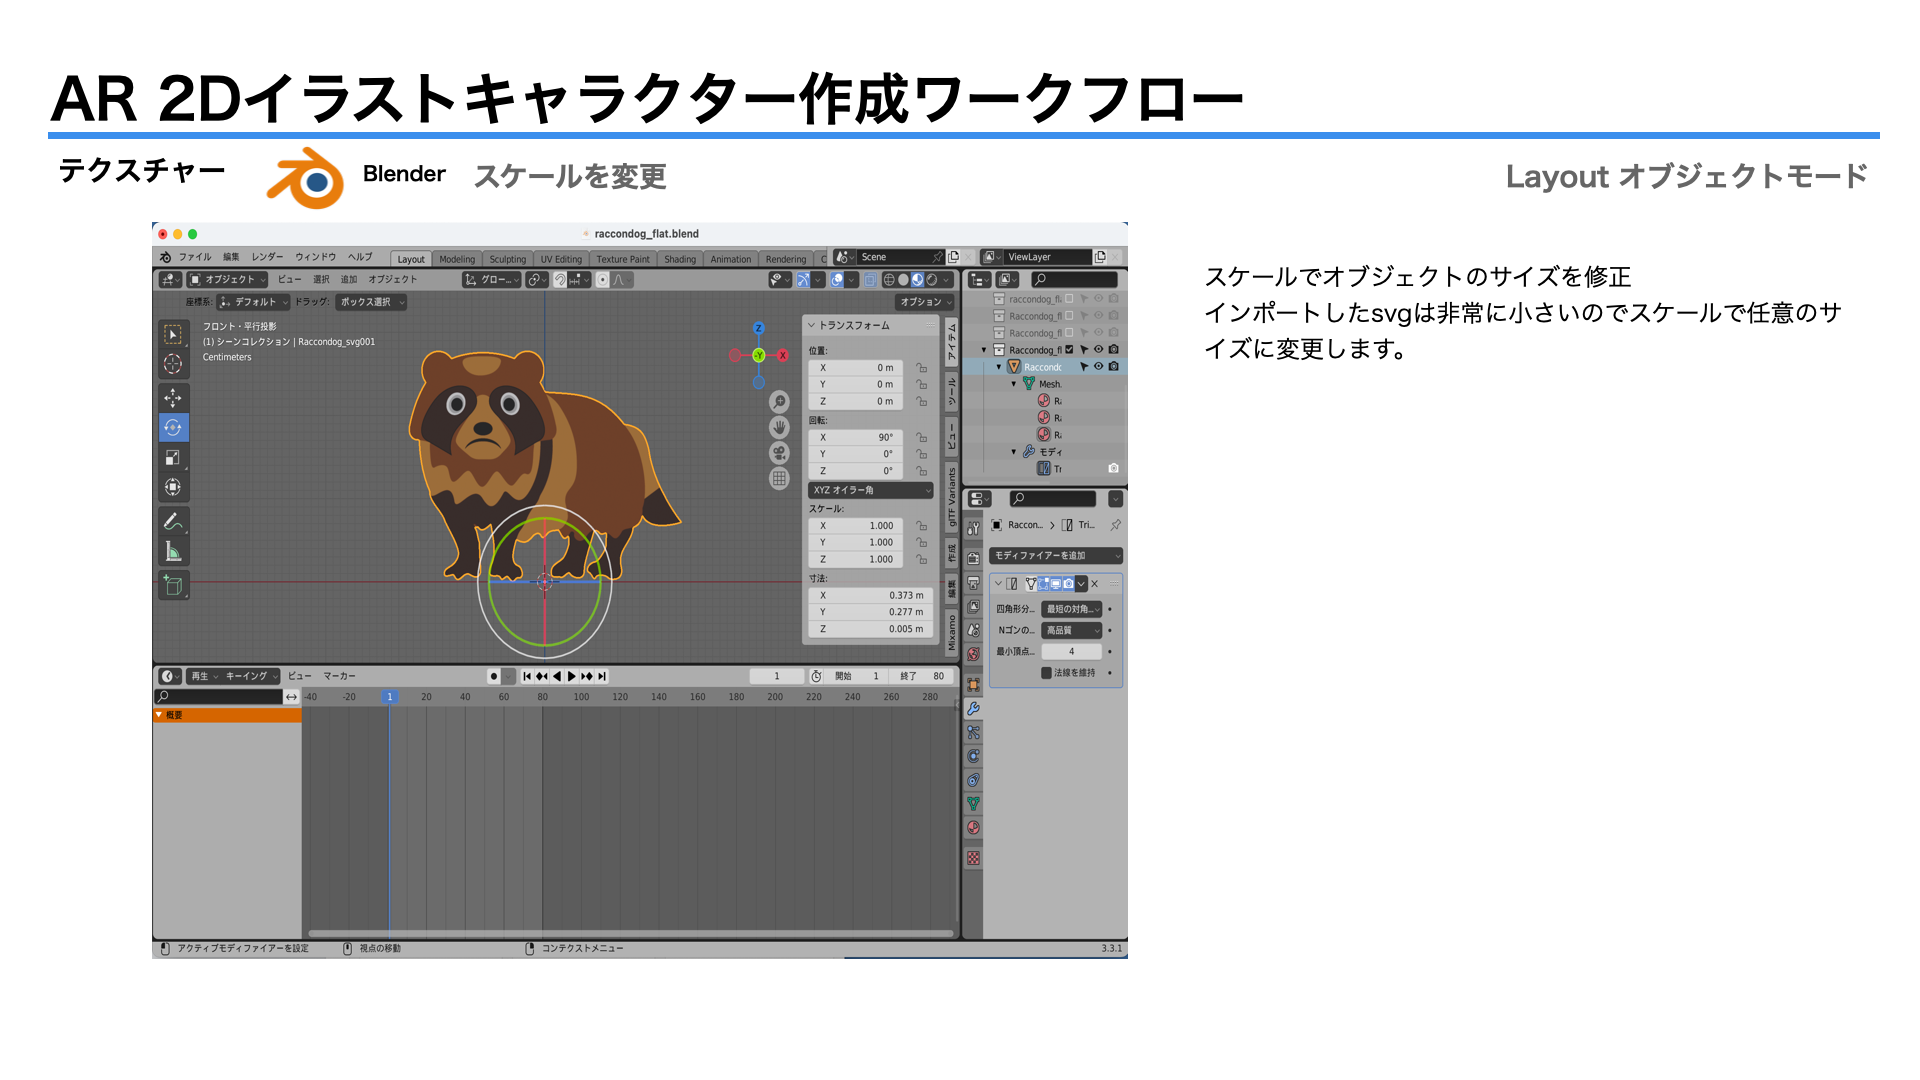The width and height of the screenshot is (1920, 1080).
Task: Open the マーカー menu in the timeline
Action: 339,677
